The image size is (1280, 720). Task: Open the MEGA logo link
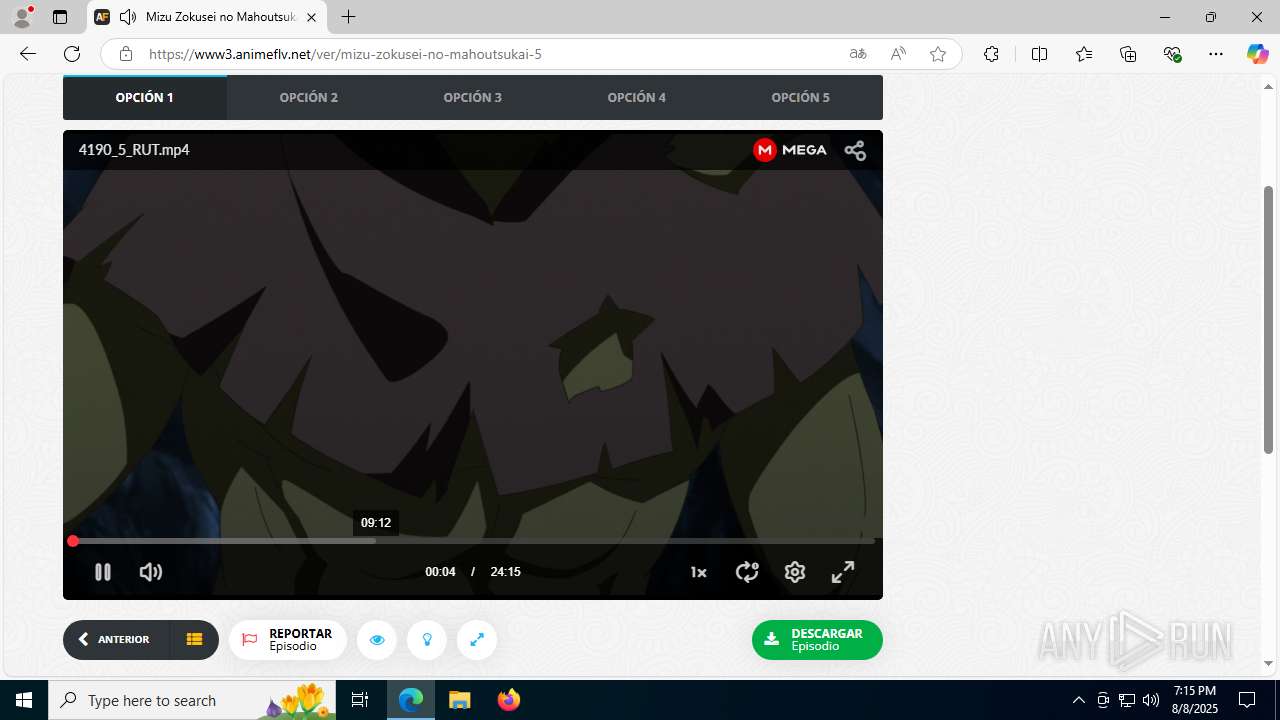(x=790, y=150)
